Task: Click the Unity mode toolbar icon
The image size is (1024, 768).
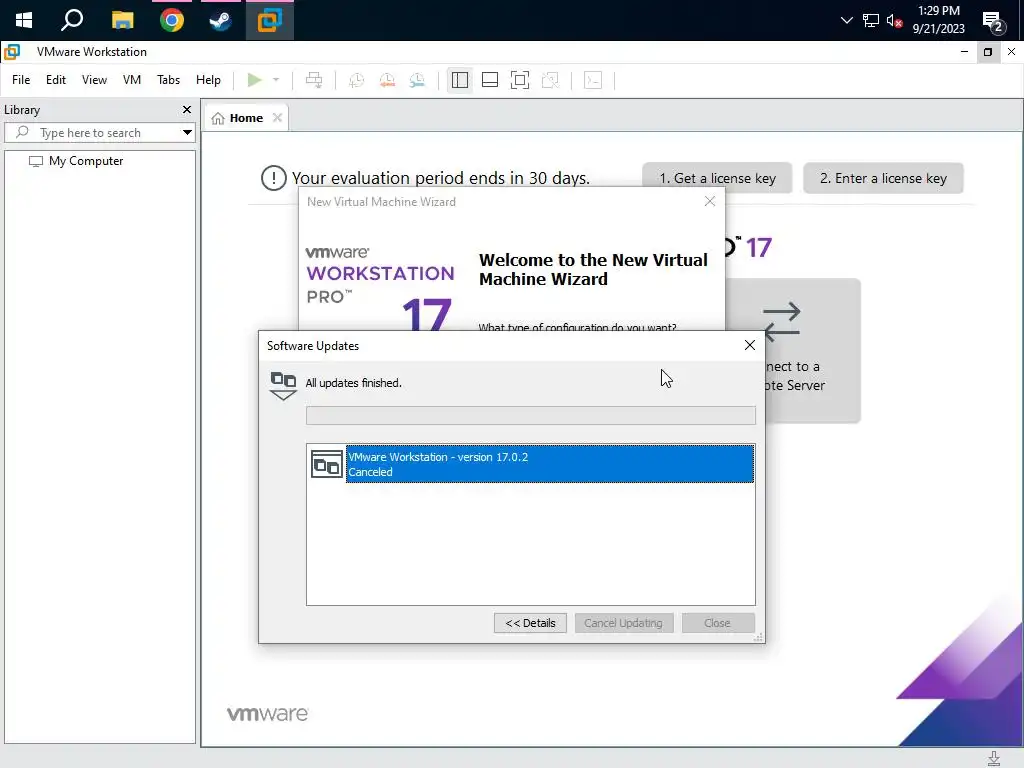Action: [551, 80]
